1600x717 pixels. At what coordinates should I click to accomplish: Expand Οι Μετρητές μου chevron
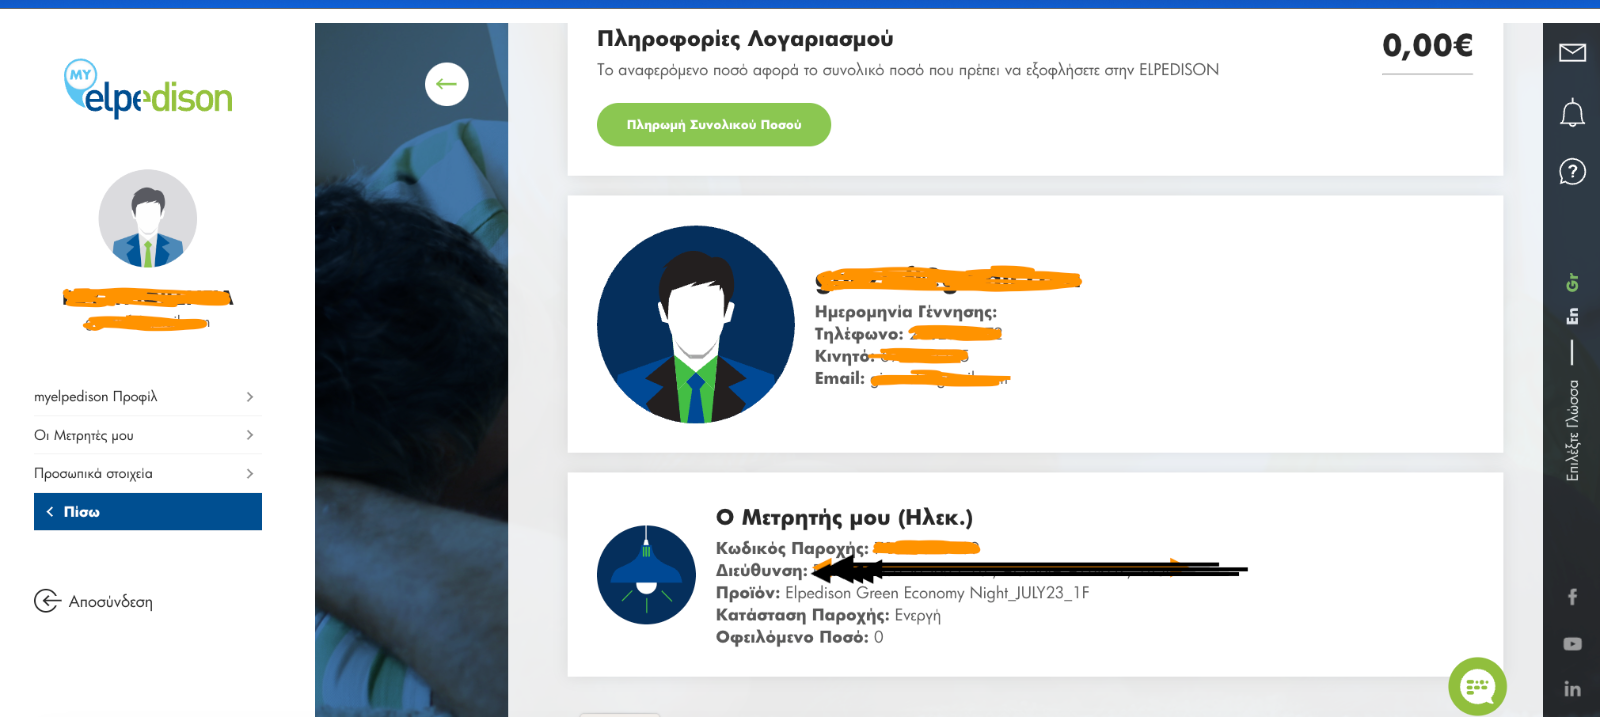coord(250,435)
